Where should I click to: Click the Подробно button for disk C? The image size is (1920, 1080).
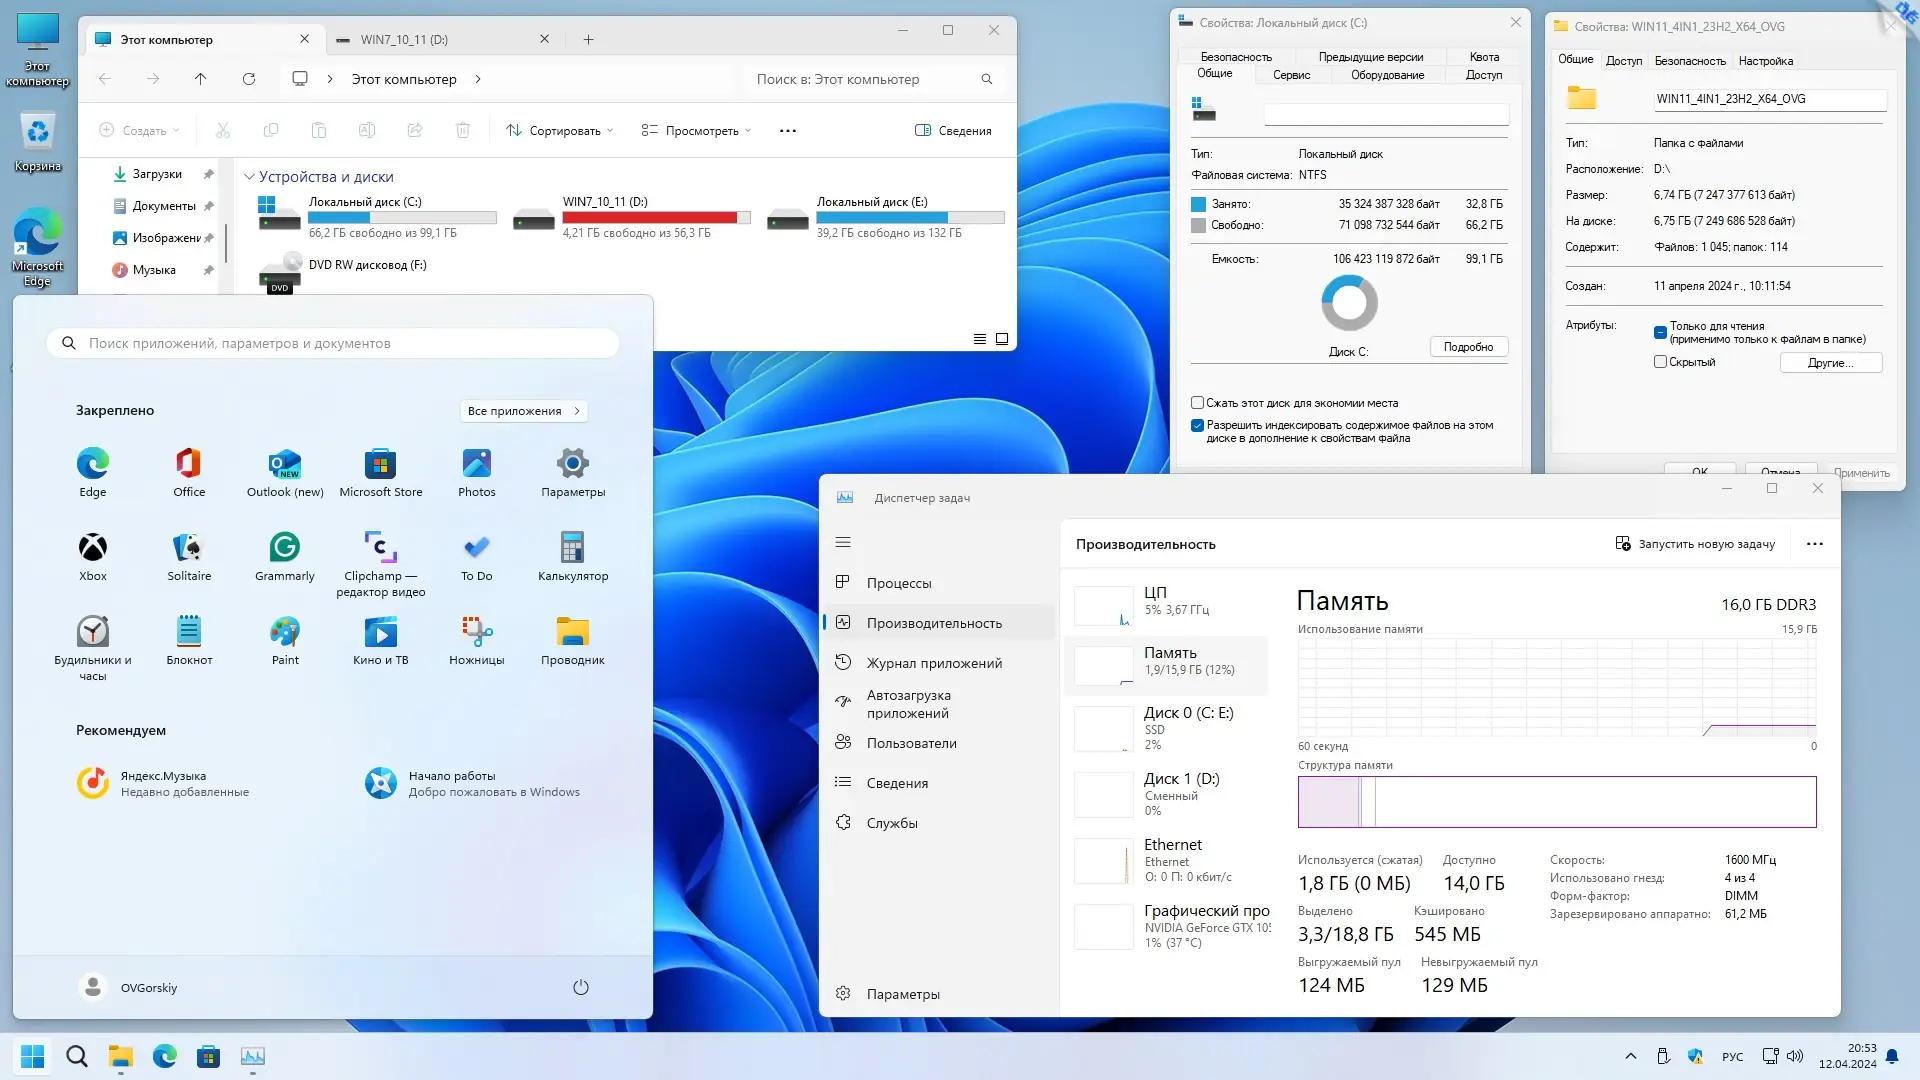tap(1468, 347)
